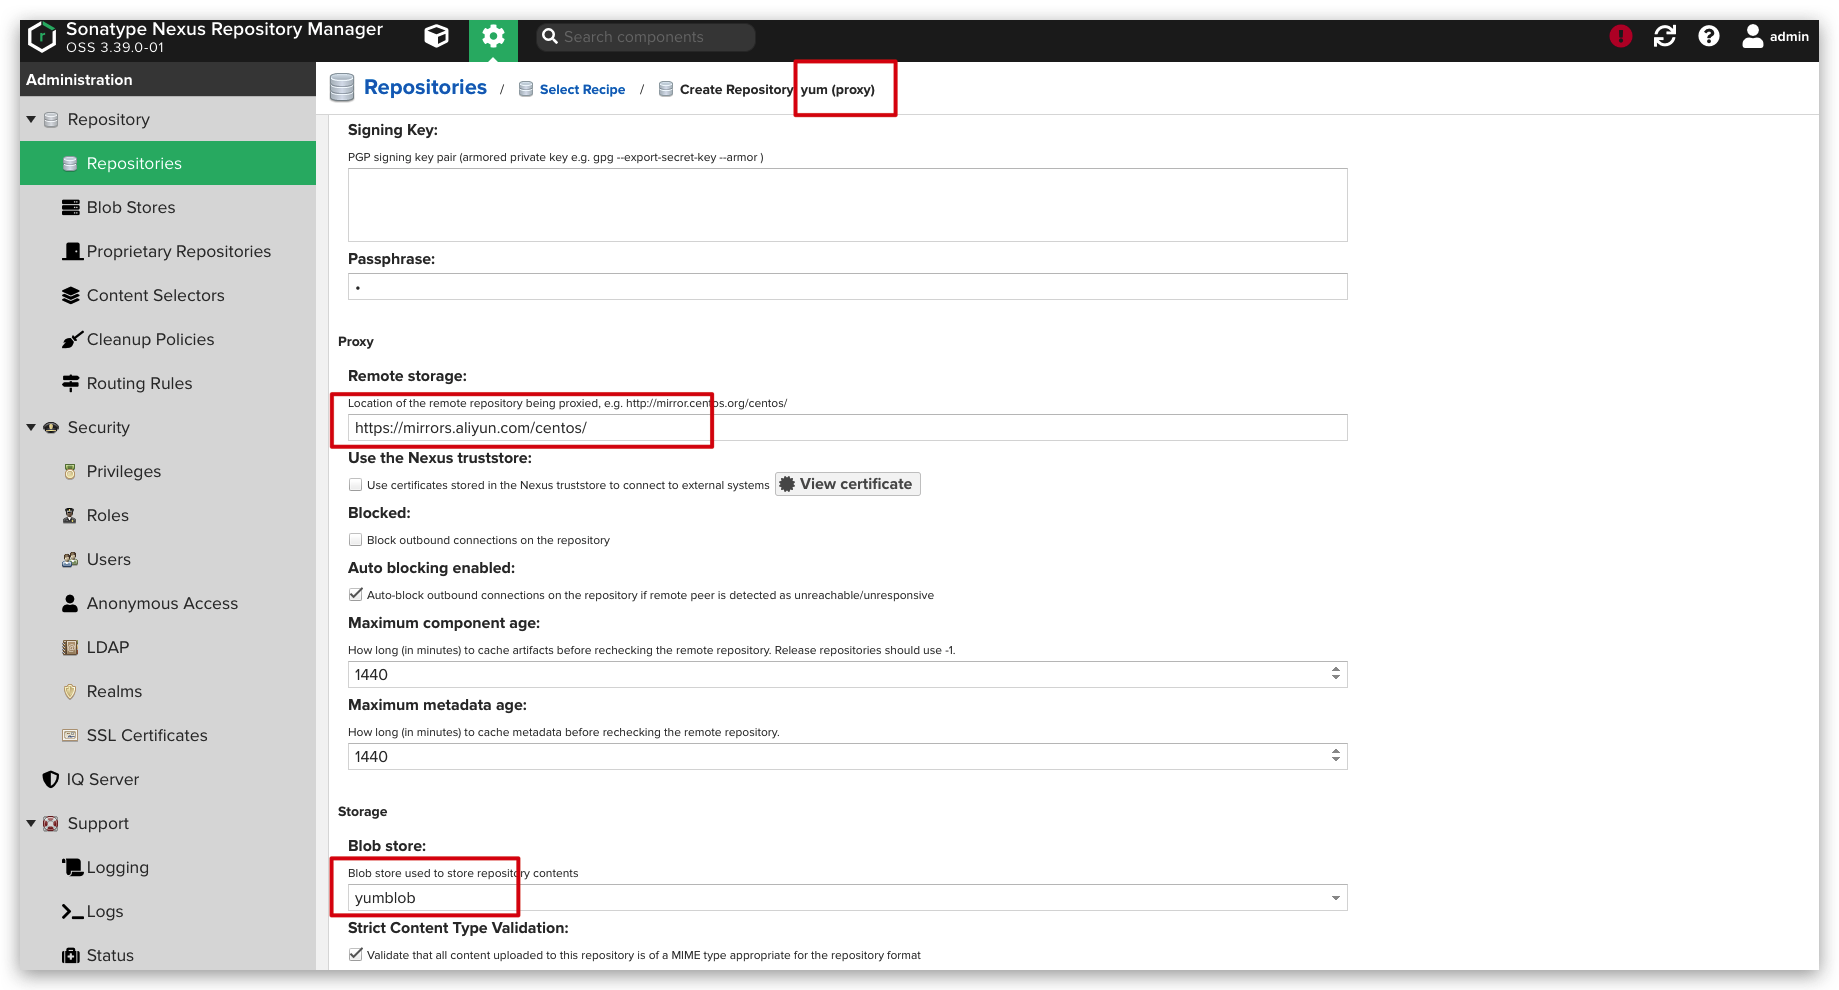
Task: Open Cleanup Policies in sidebar
Action: 150,340
